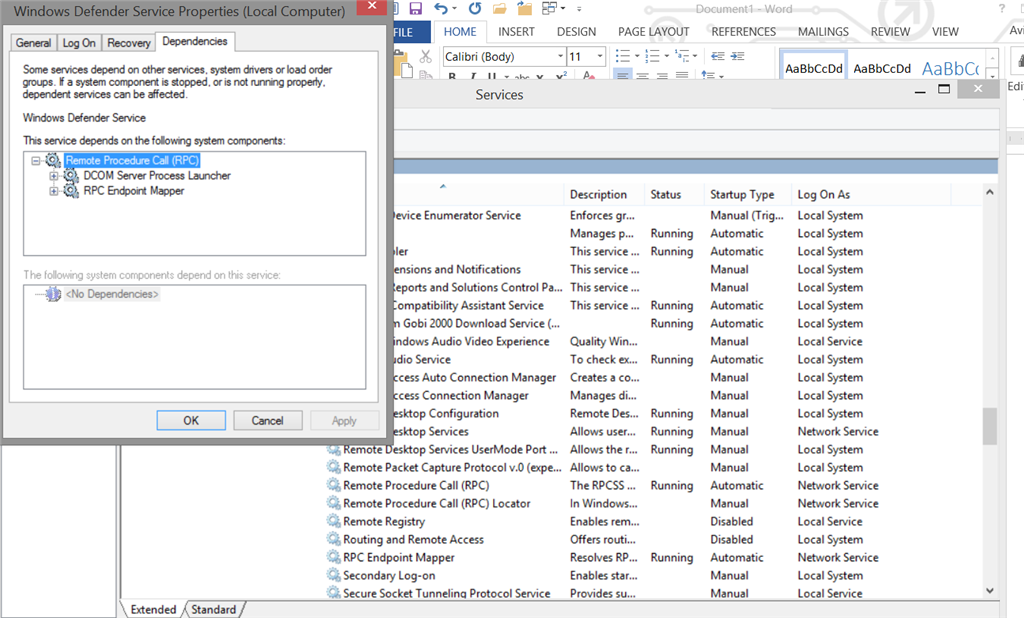
Task: Switch to the DESIGN ribbon tab
Action: click(x=576, y=32)
